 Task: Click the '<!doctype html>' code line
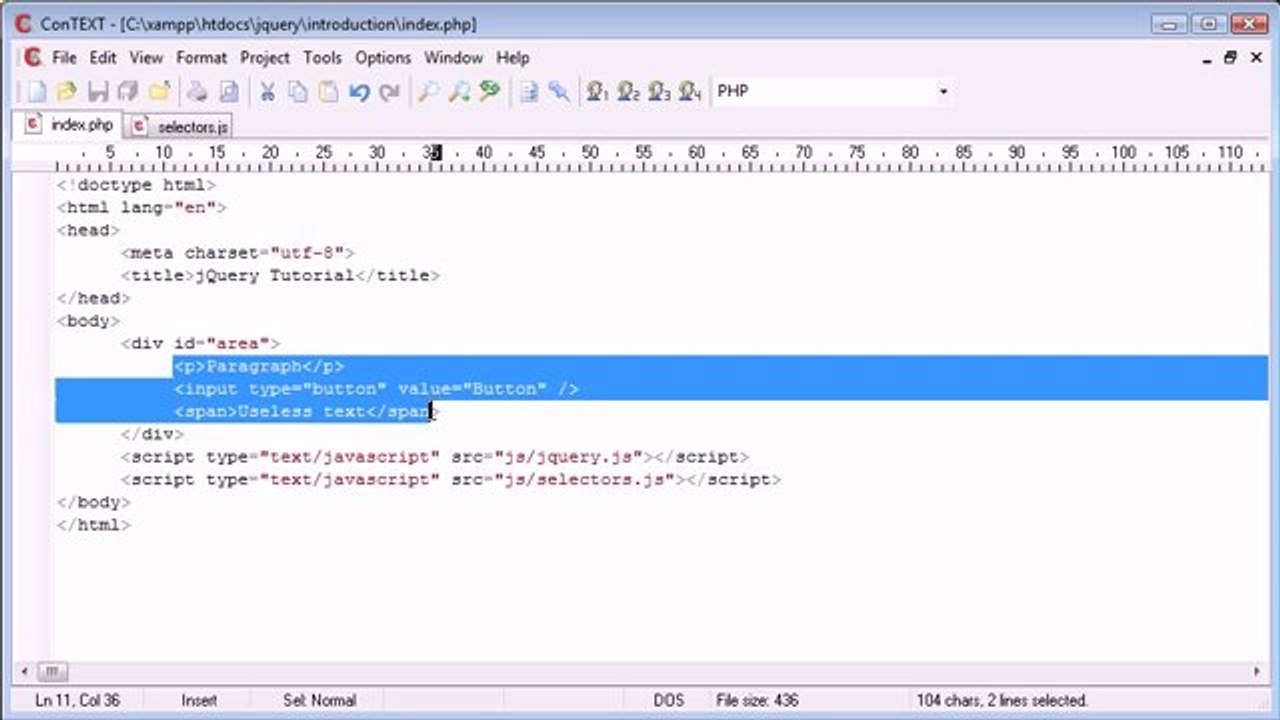pos(136,185)
